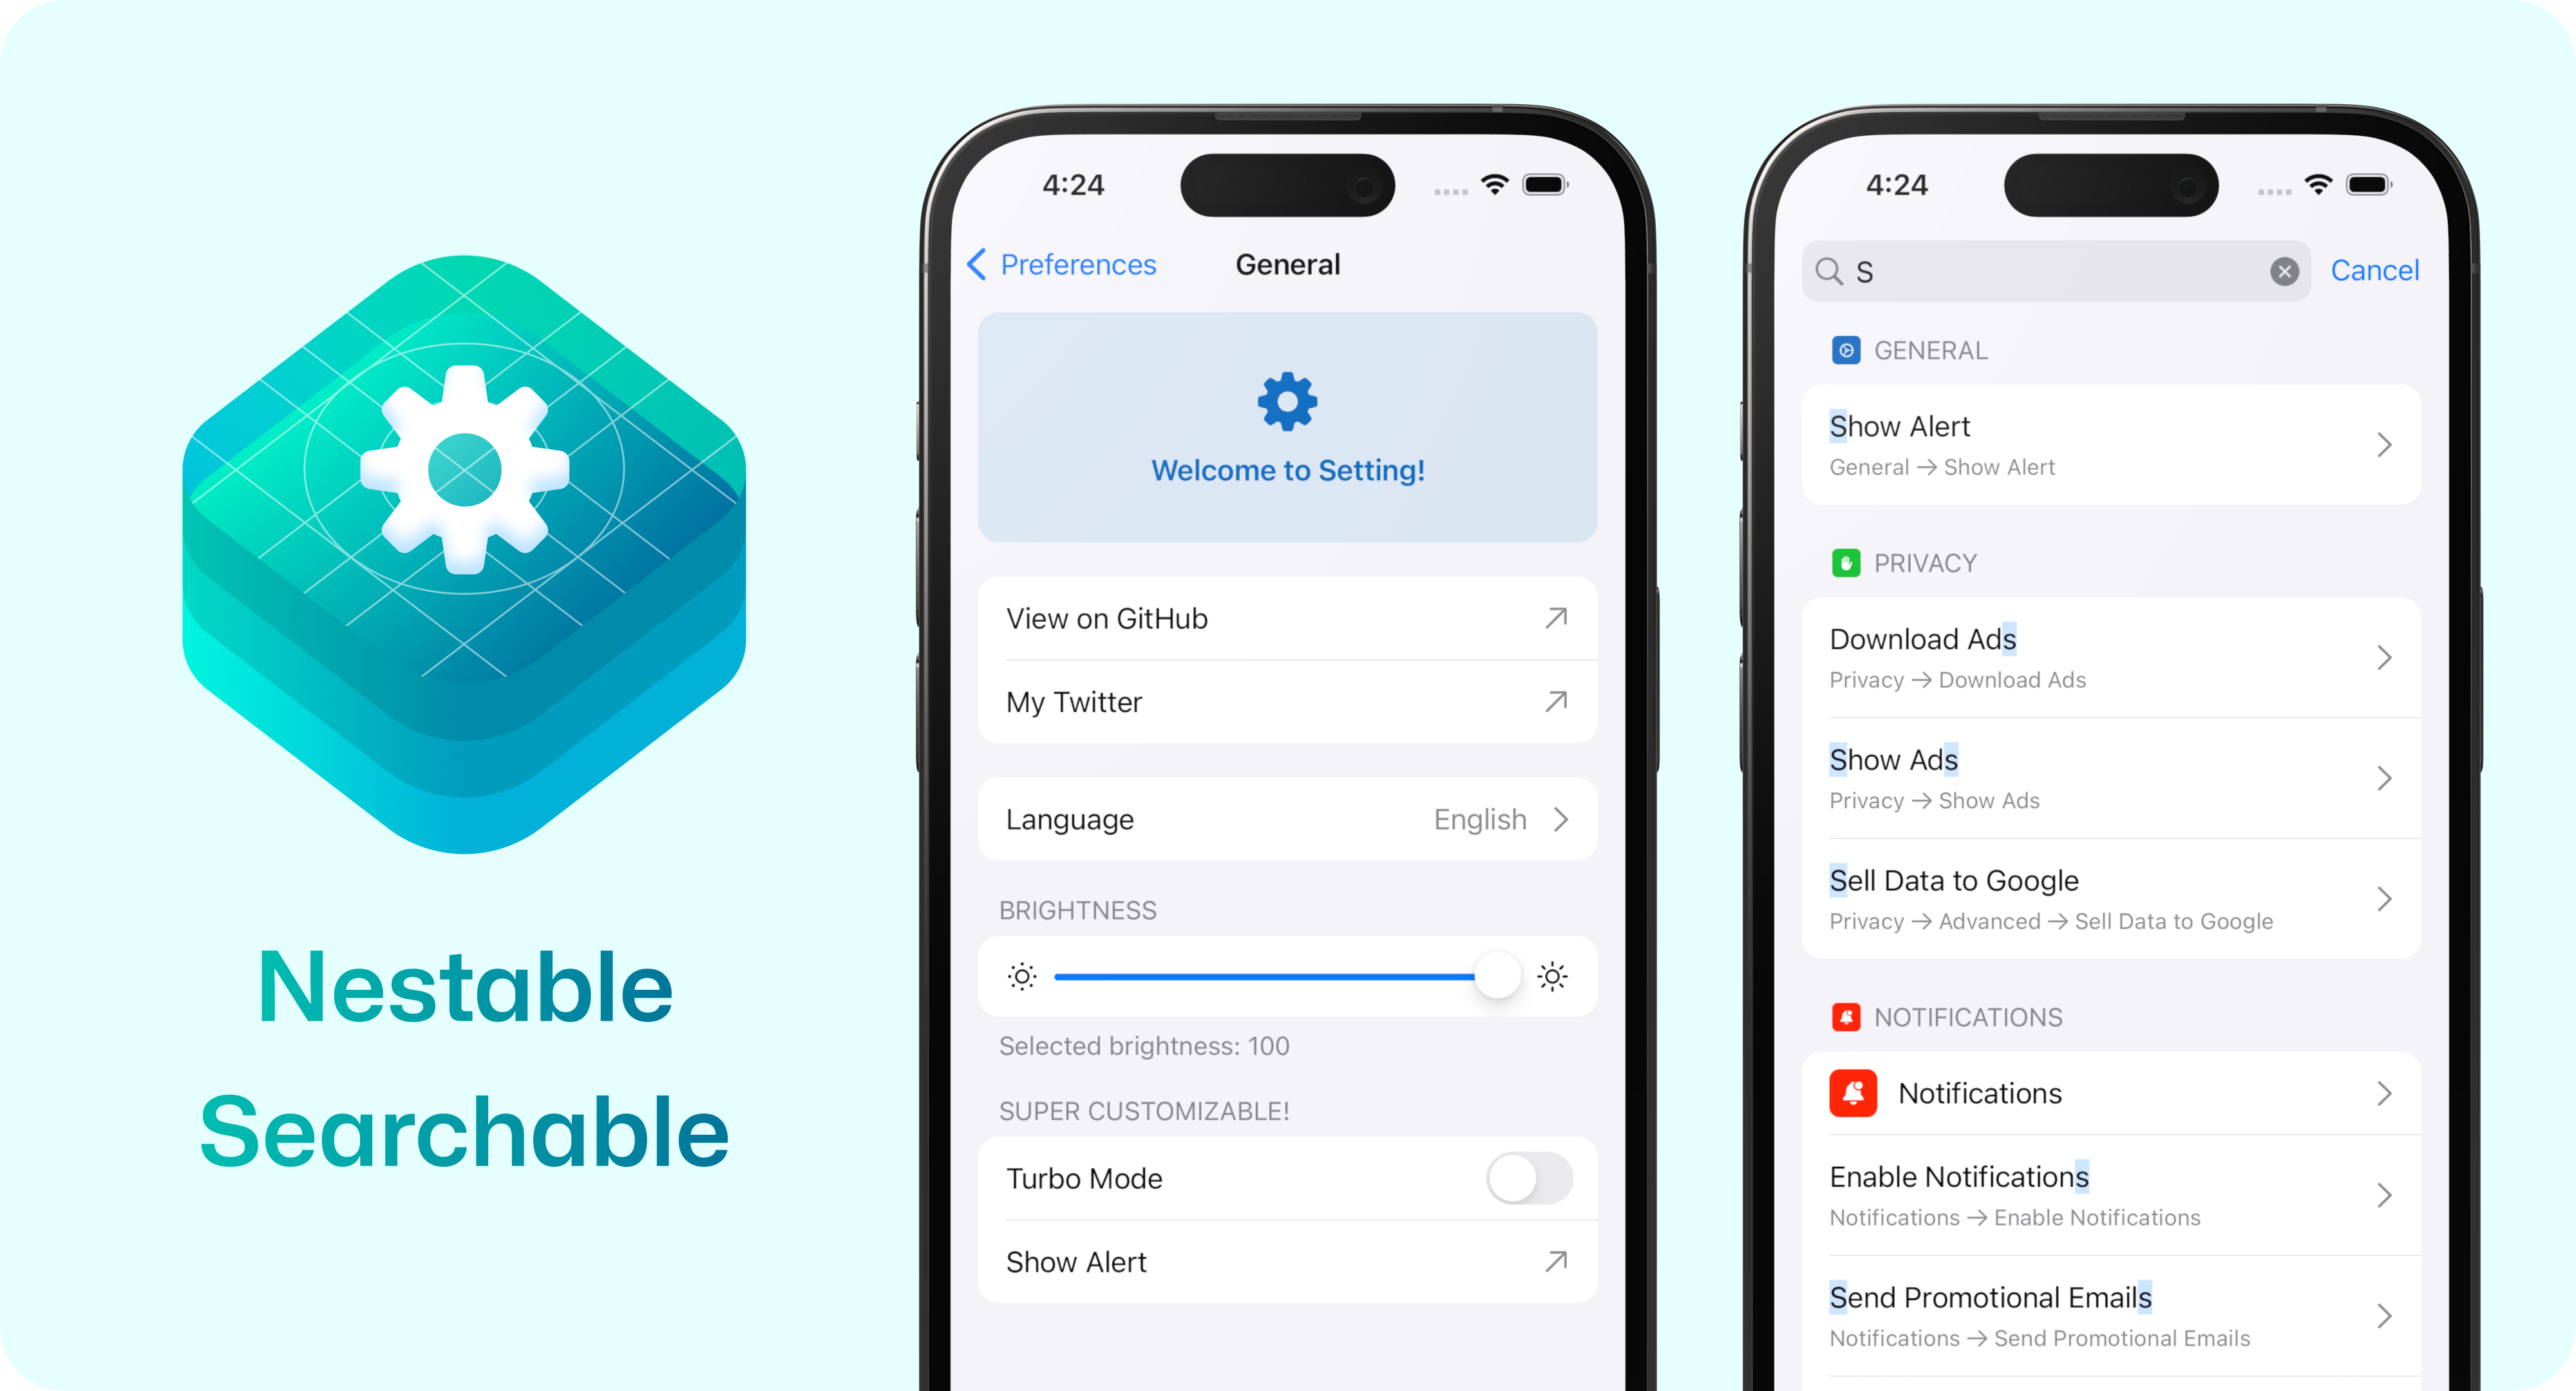The image size is (2576, 1391).
Task: Tap View on GitHub link
Action: coord(1286,617)
